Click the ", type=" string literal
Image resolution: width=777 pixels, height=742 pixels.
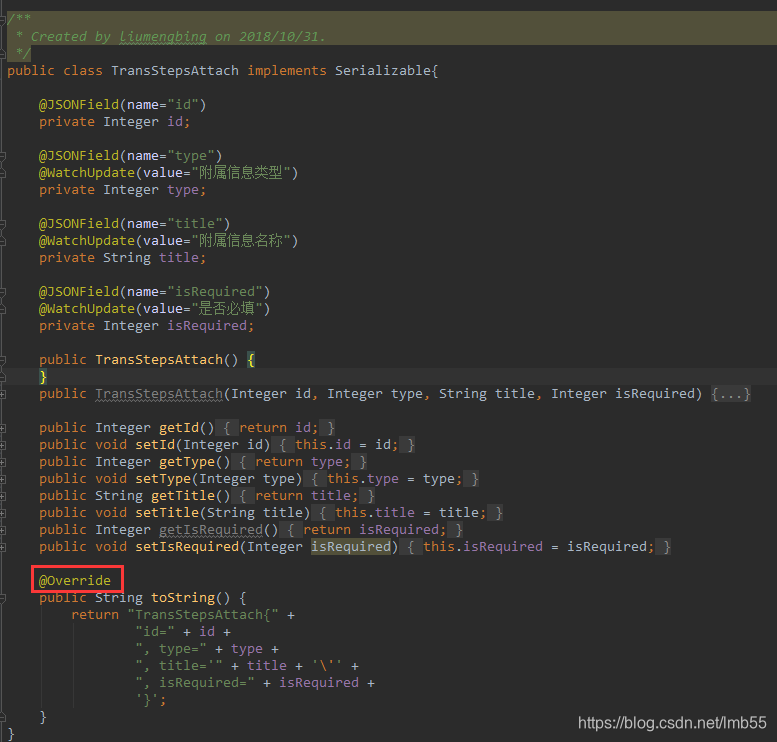[170, 649]
